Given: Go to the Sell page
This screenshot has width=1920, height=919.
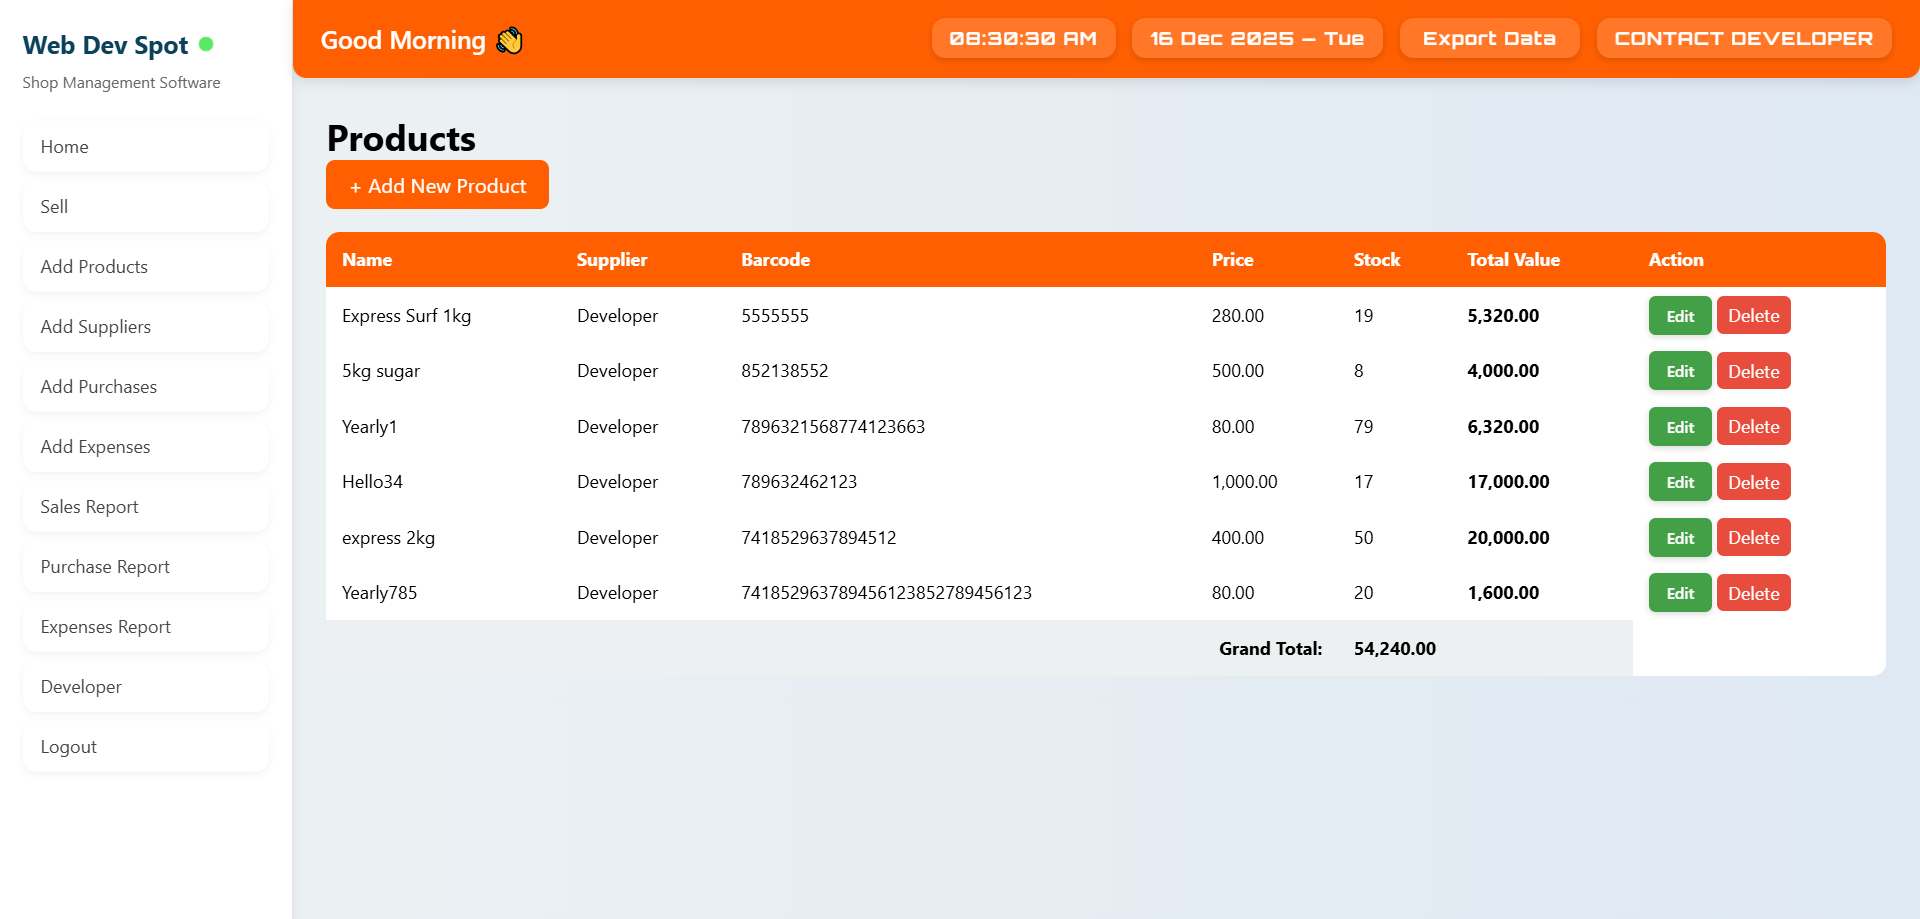Looking at the screenshot, I should coord(146,207).
